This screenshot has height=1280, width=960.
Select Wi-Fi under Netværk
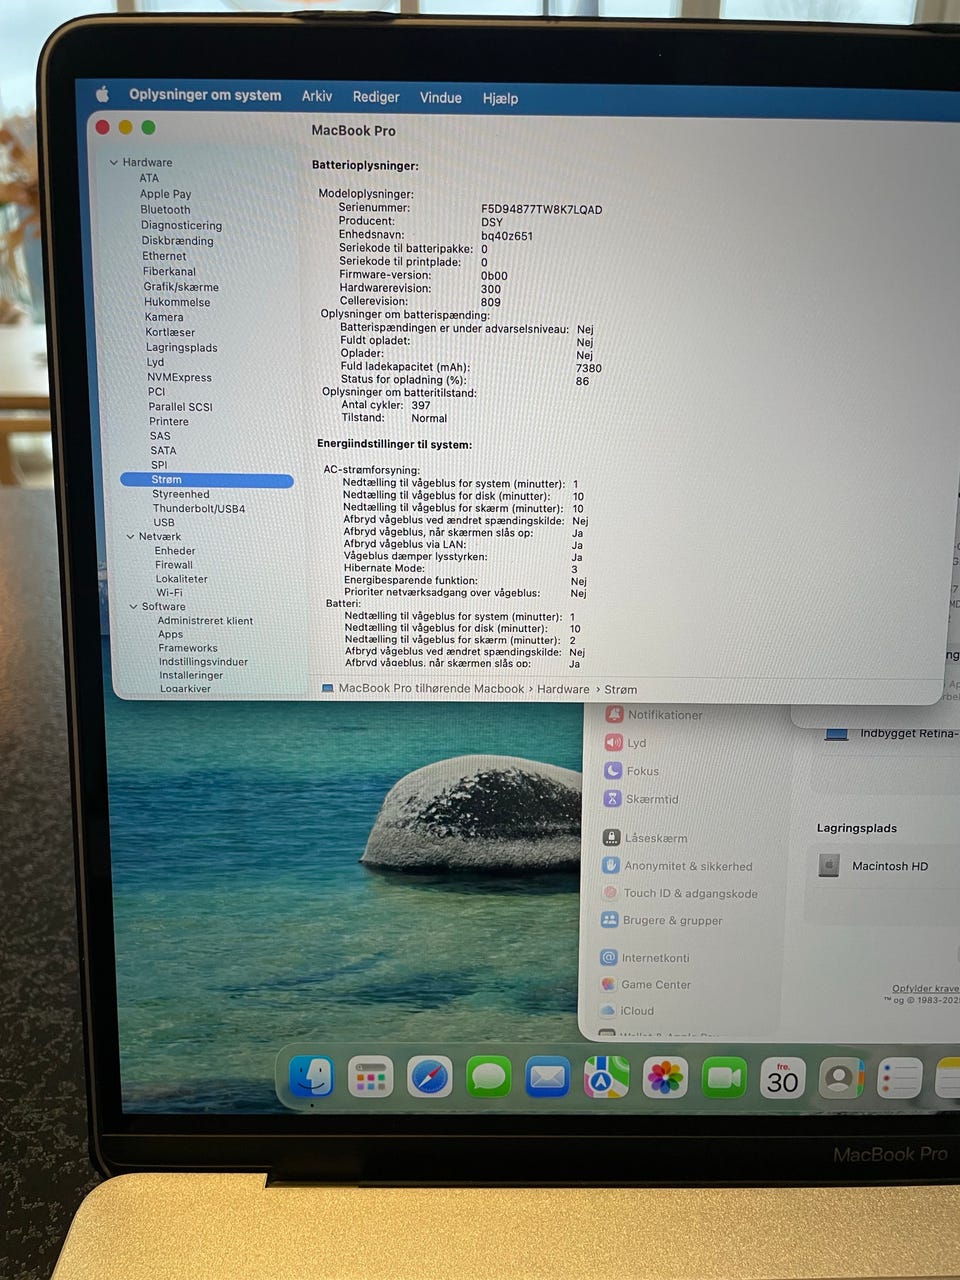point(169,592)
